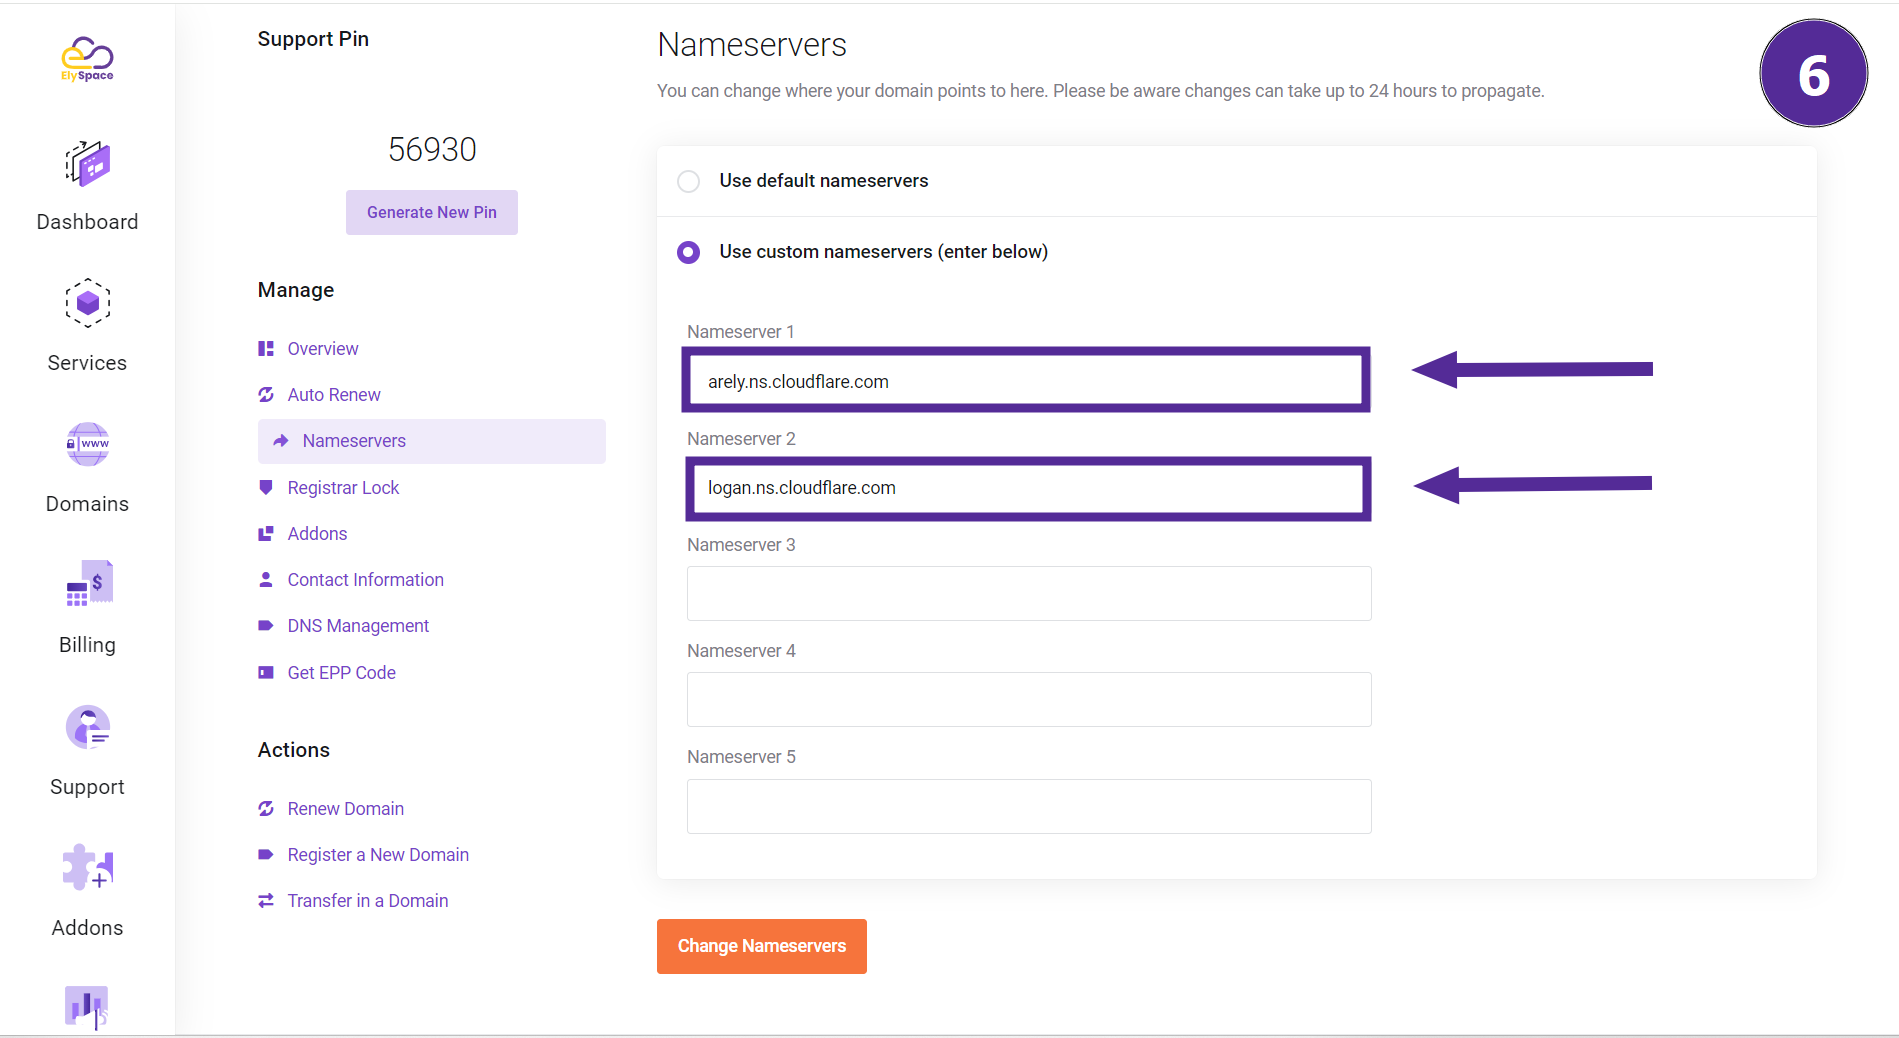Open the Registrar Lock link
Screen dimensions: 1899x1038
click(343, 488)
